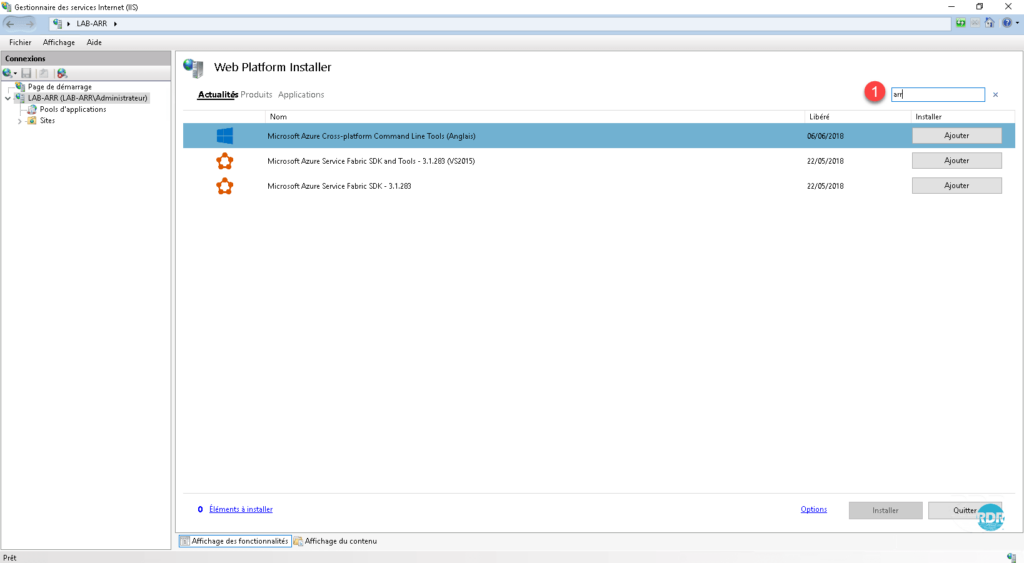Click Service Fabric SDK 3.1.283 row icon
The width and height of the screenshot is (1024, 563).
[225, 186]
